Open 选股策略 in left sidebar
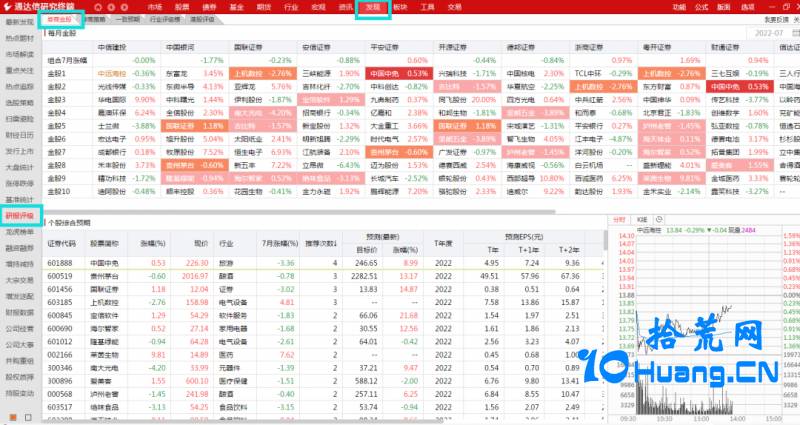 [x=19, y=103]
